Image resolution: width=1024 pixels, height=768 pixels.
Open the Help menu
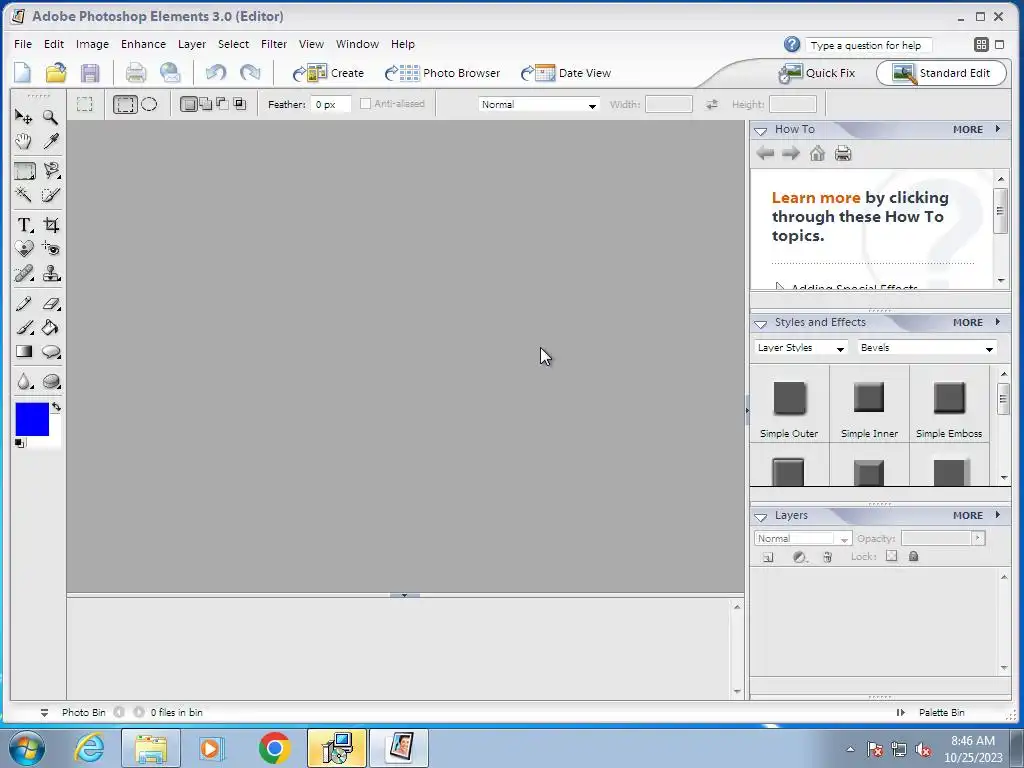403,44
